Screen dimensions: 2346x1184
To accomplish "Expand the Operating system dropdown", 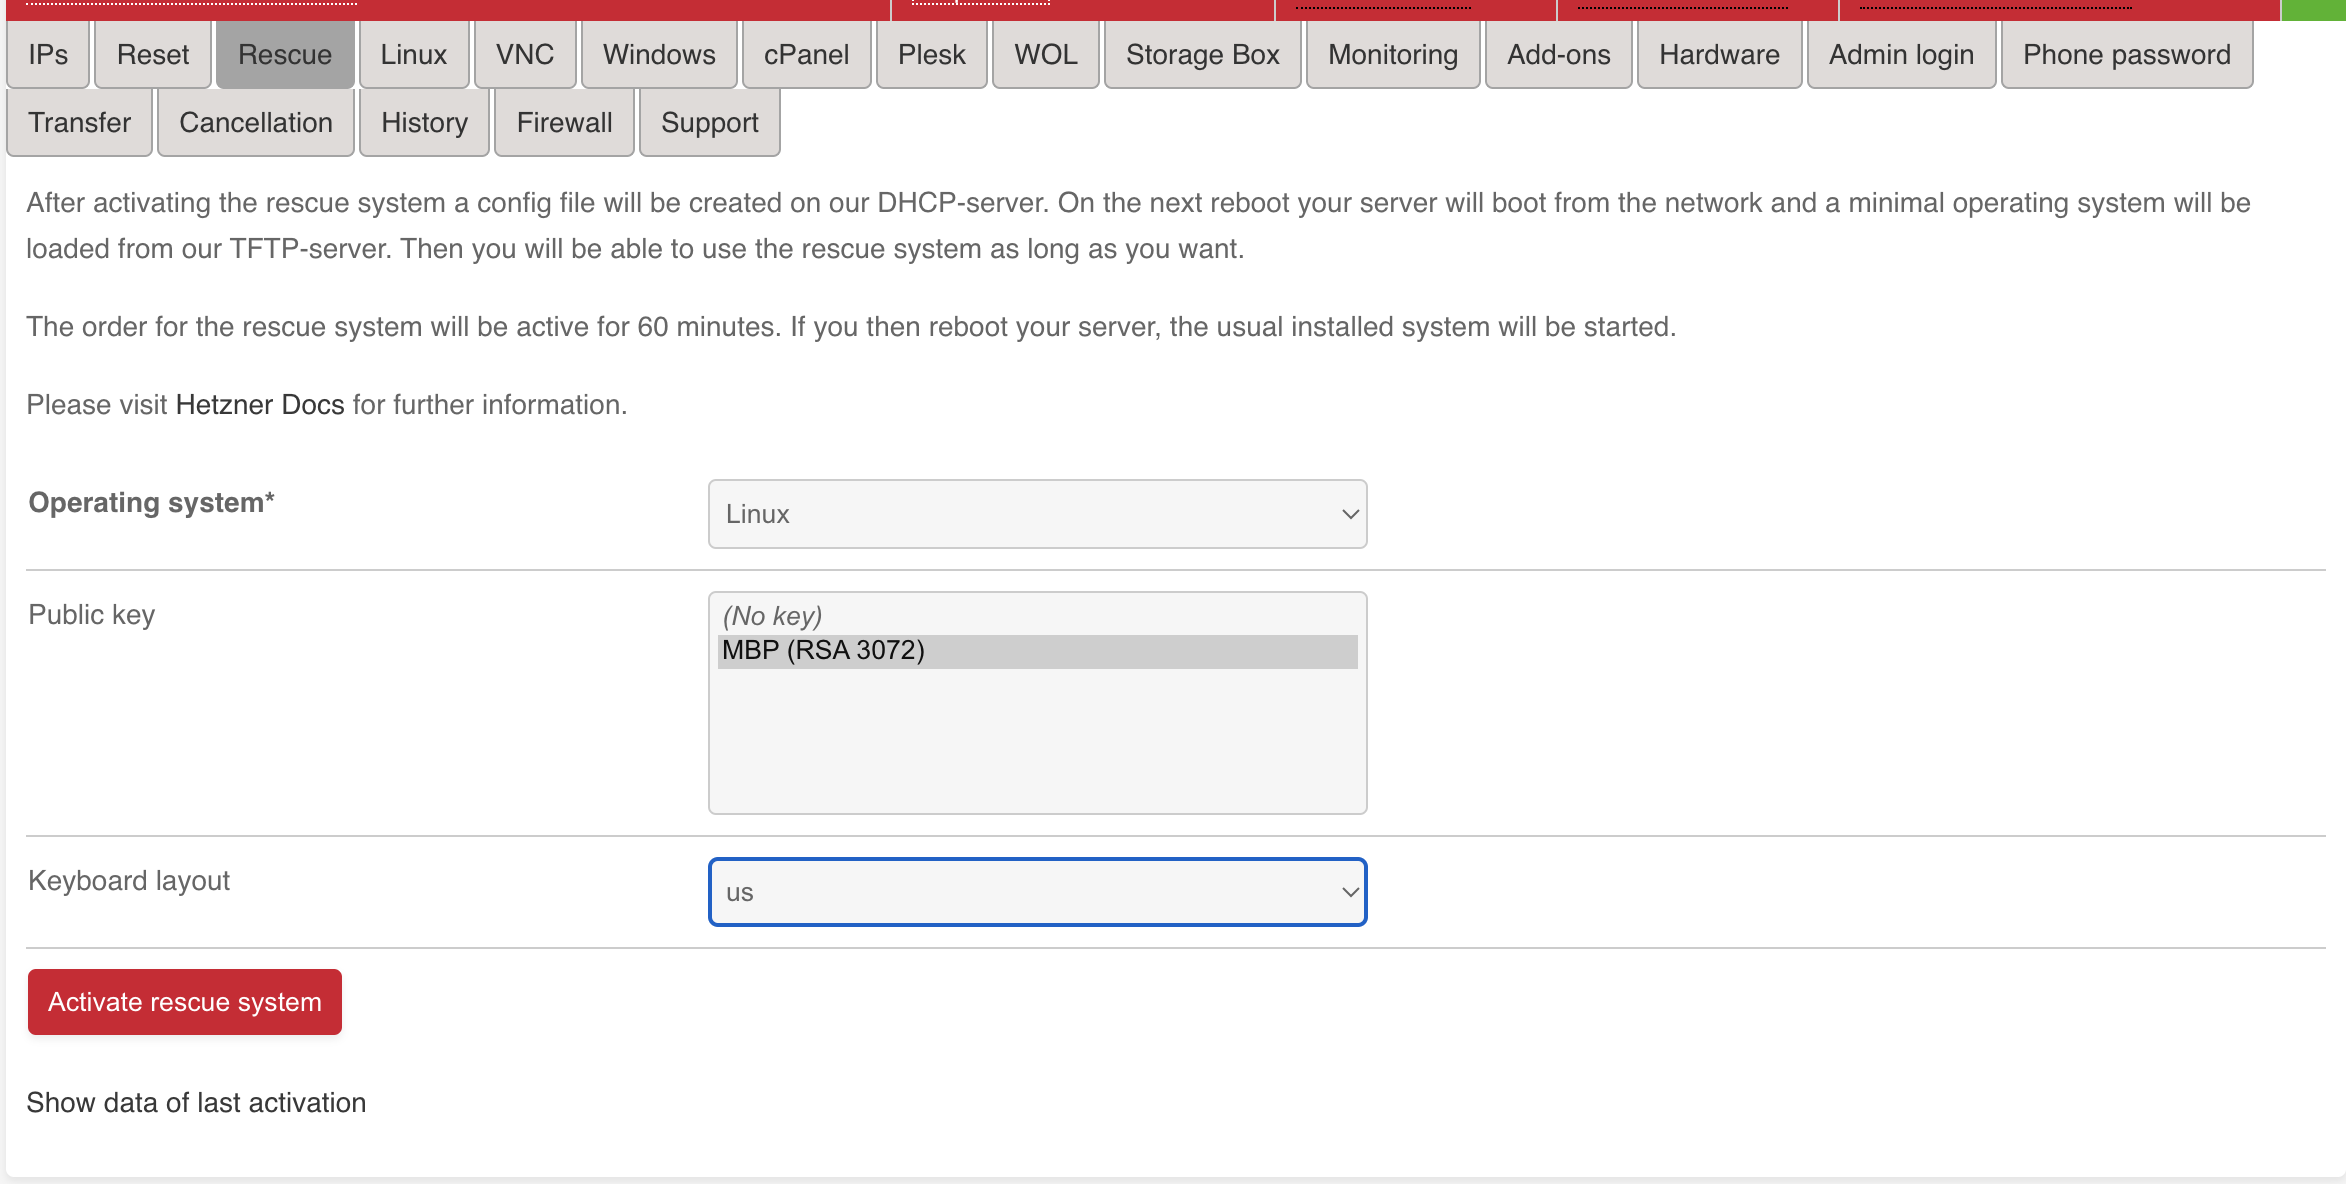I will coord(1037,514).
